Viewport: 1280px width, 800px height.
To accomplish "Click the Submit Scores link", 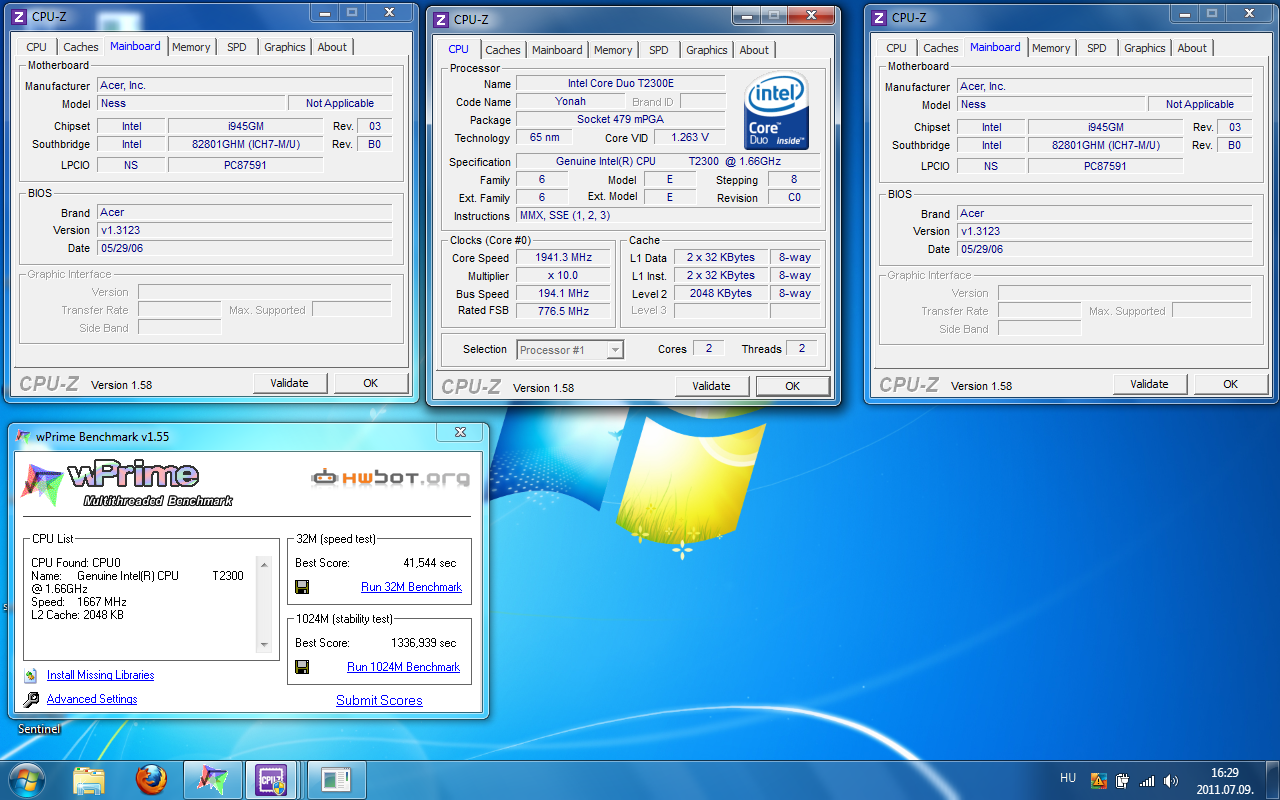I will click(379, 700).
